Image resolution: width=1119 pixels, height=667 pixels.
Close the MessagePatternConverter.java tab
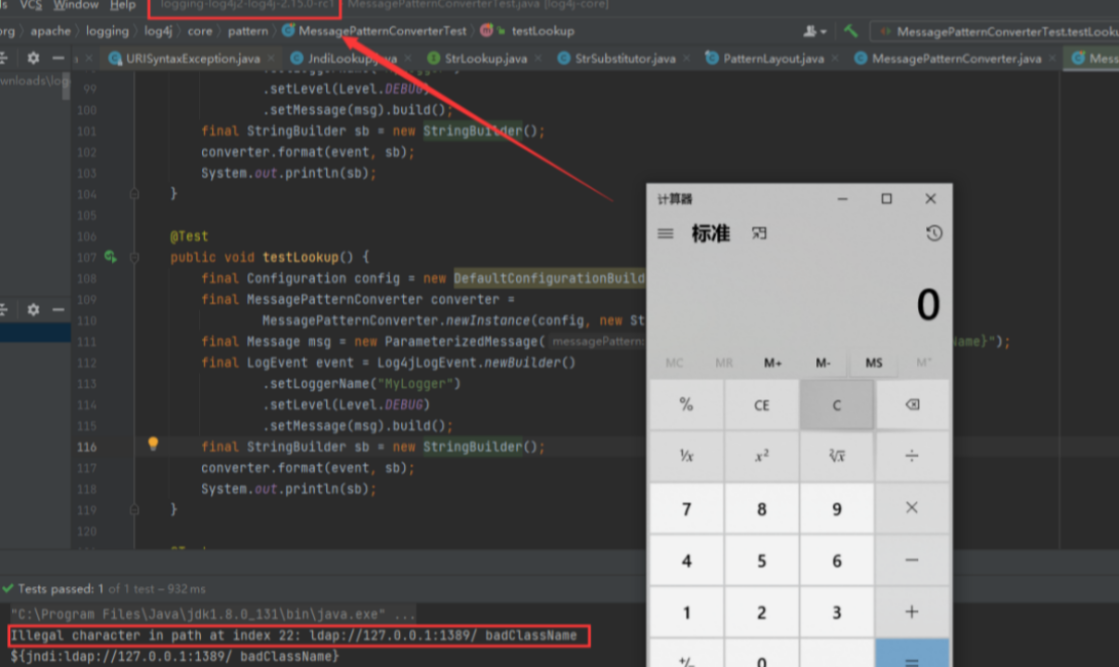tap(1052, 58)
